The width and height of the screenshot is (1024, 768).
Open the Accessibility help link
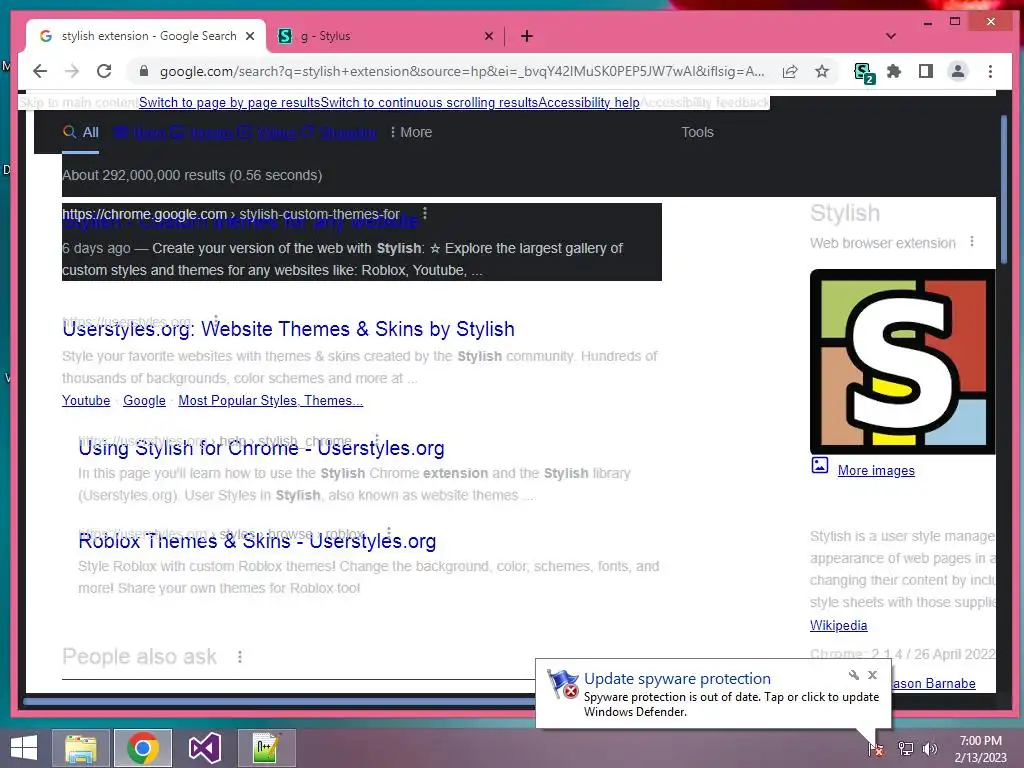click(x=589, y=103)
